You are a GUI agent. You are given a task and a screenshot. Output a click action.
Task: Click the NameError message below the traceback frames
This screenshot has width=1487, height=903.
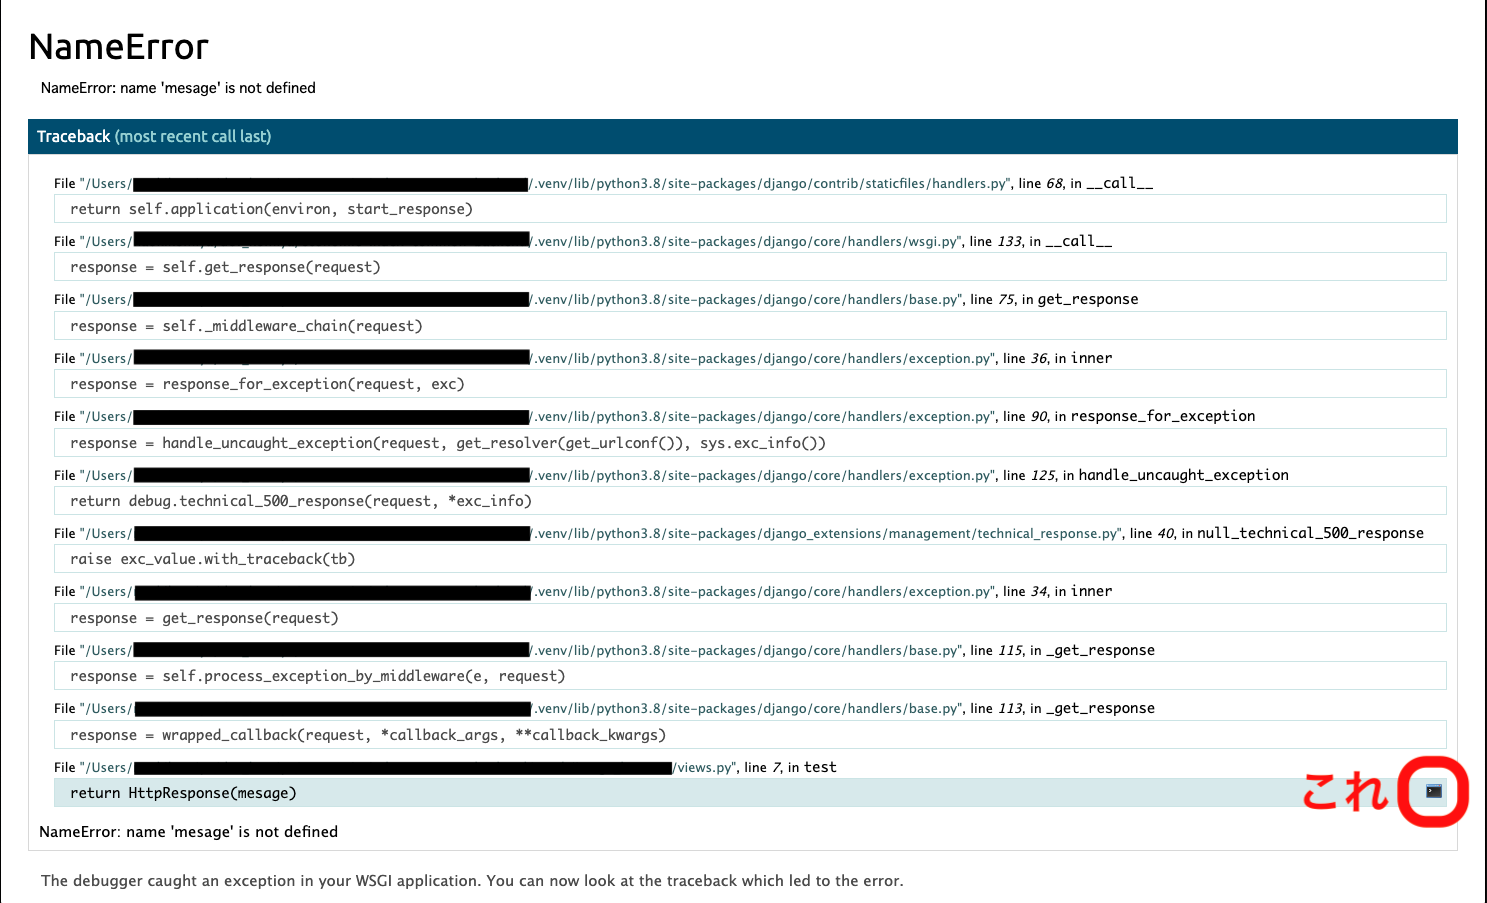tap(189, 832)
